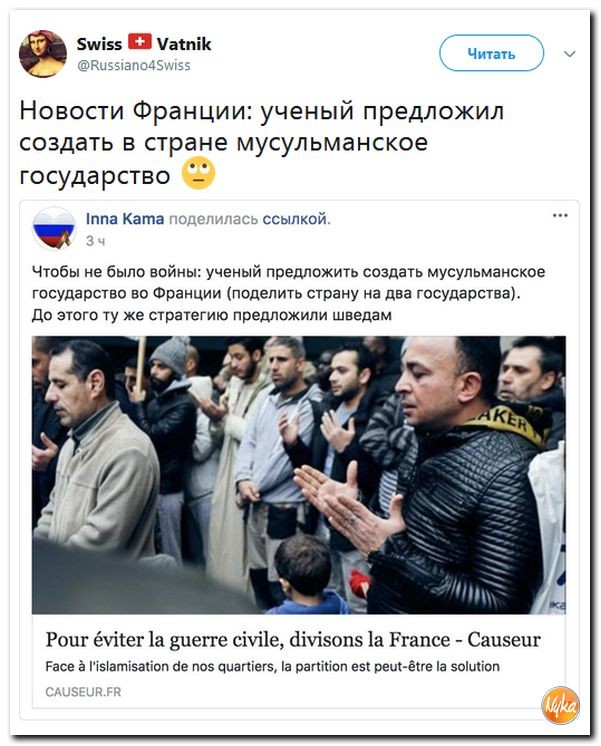601x746 pixels.
Task: Open the Mona Lisa profile avatar
Action: pyautogui.click(x=43, y=54)
